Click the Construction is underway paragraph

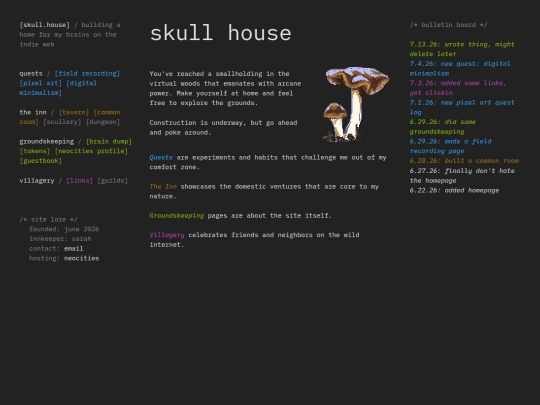click(223, 127)
